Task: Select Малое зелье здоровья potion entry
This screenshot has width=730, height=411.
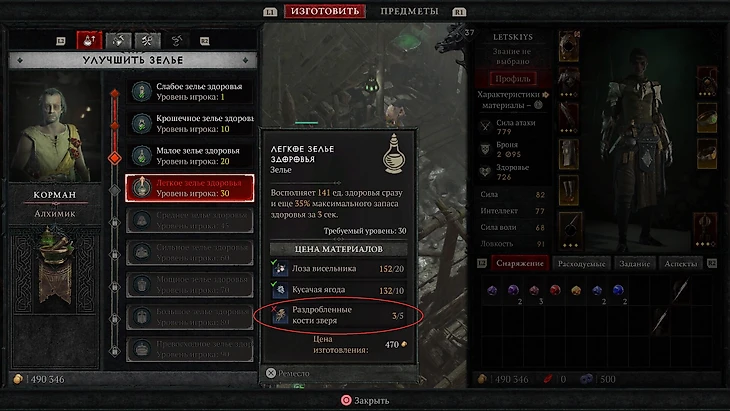Action: click(190, 156)
